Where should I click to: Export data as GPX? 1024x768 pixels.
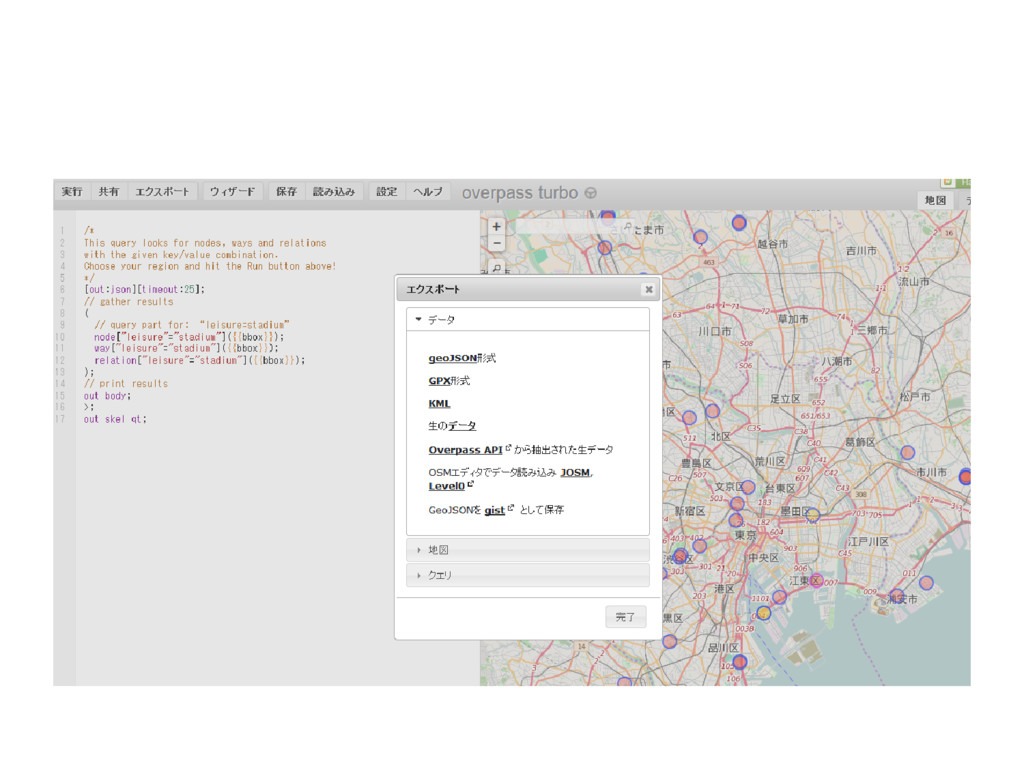coord(438,381)
